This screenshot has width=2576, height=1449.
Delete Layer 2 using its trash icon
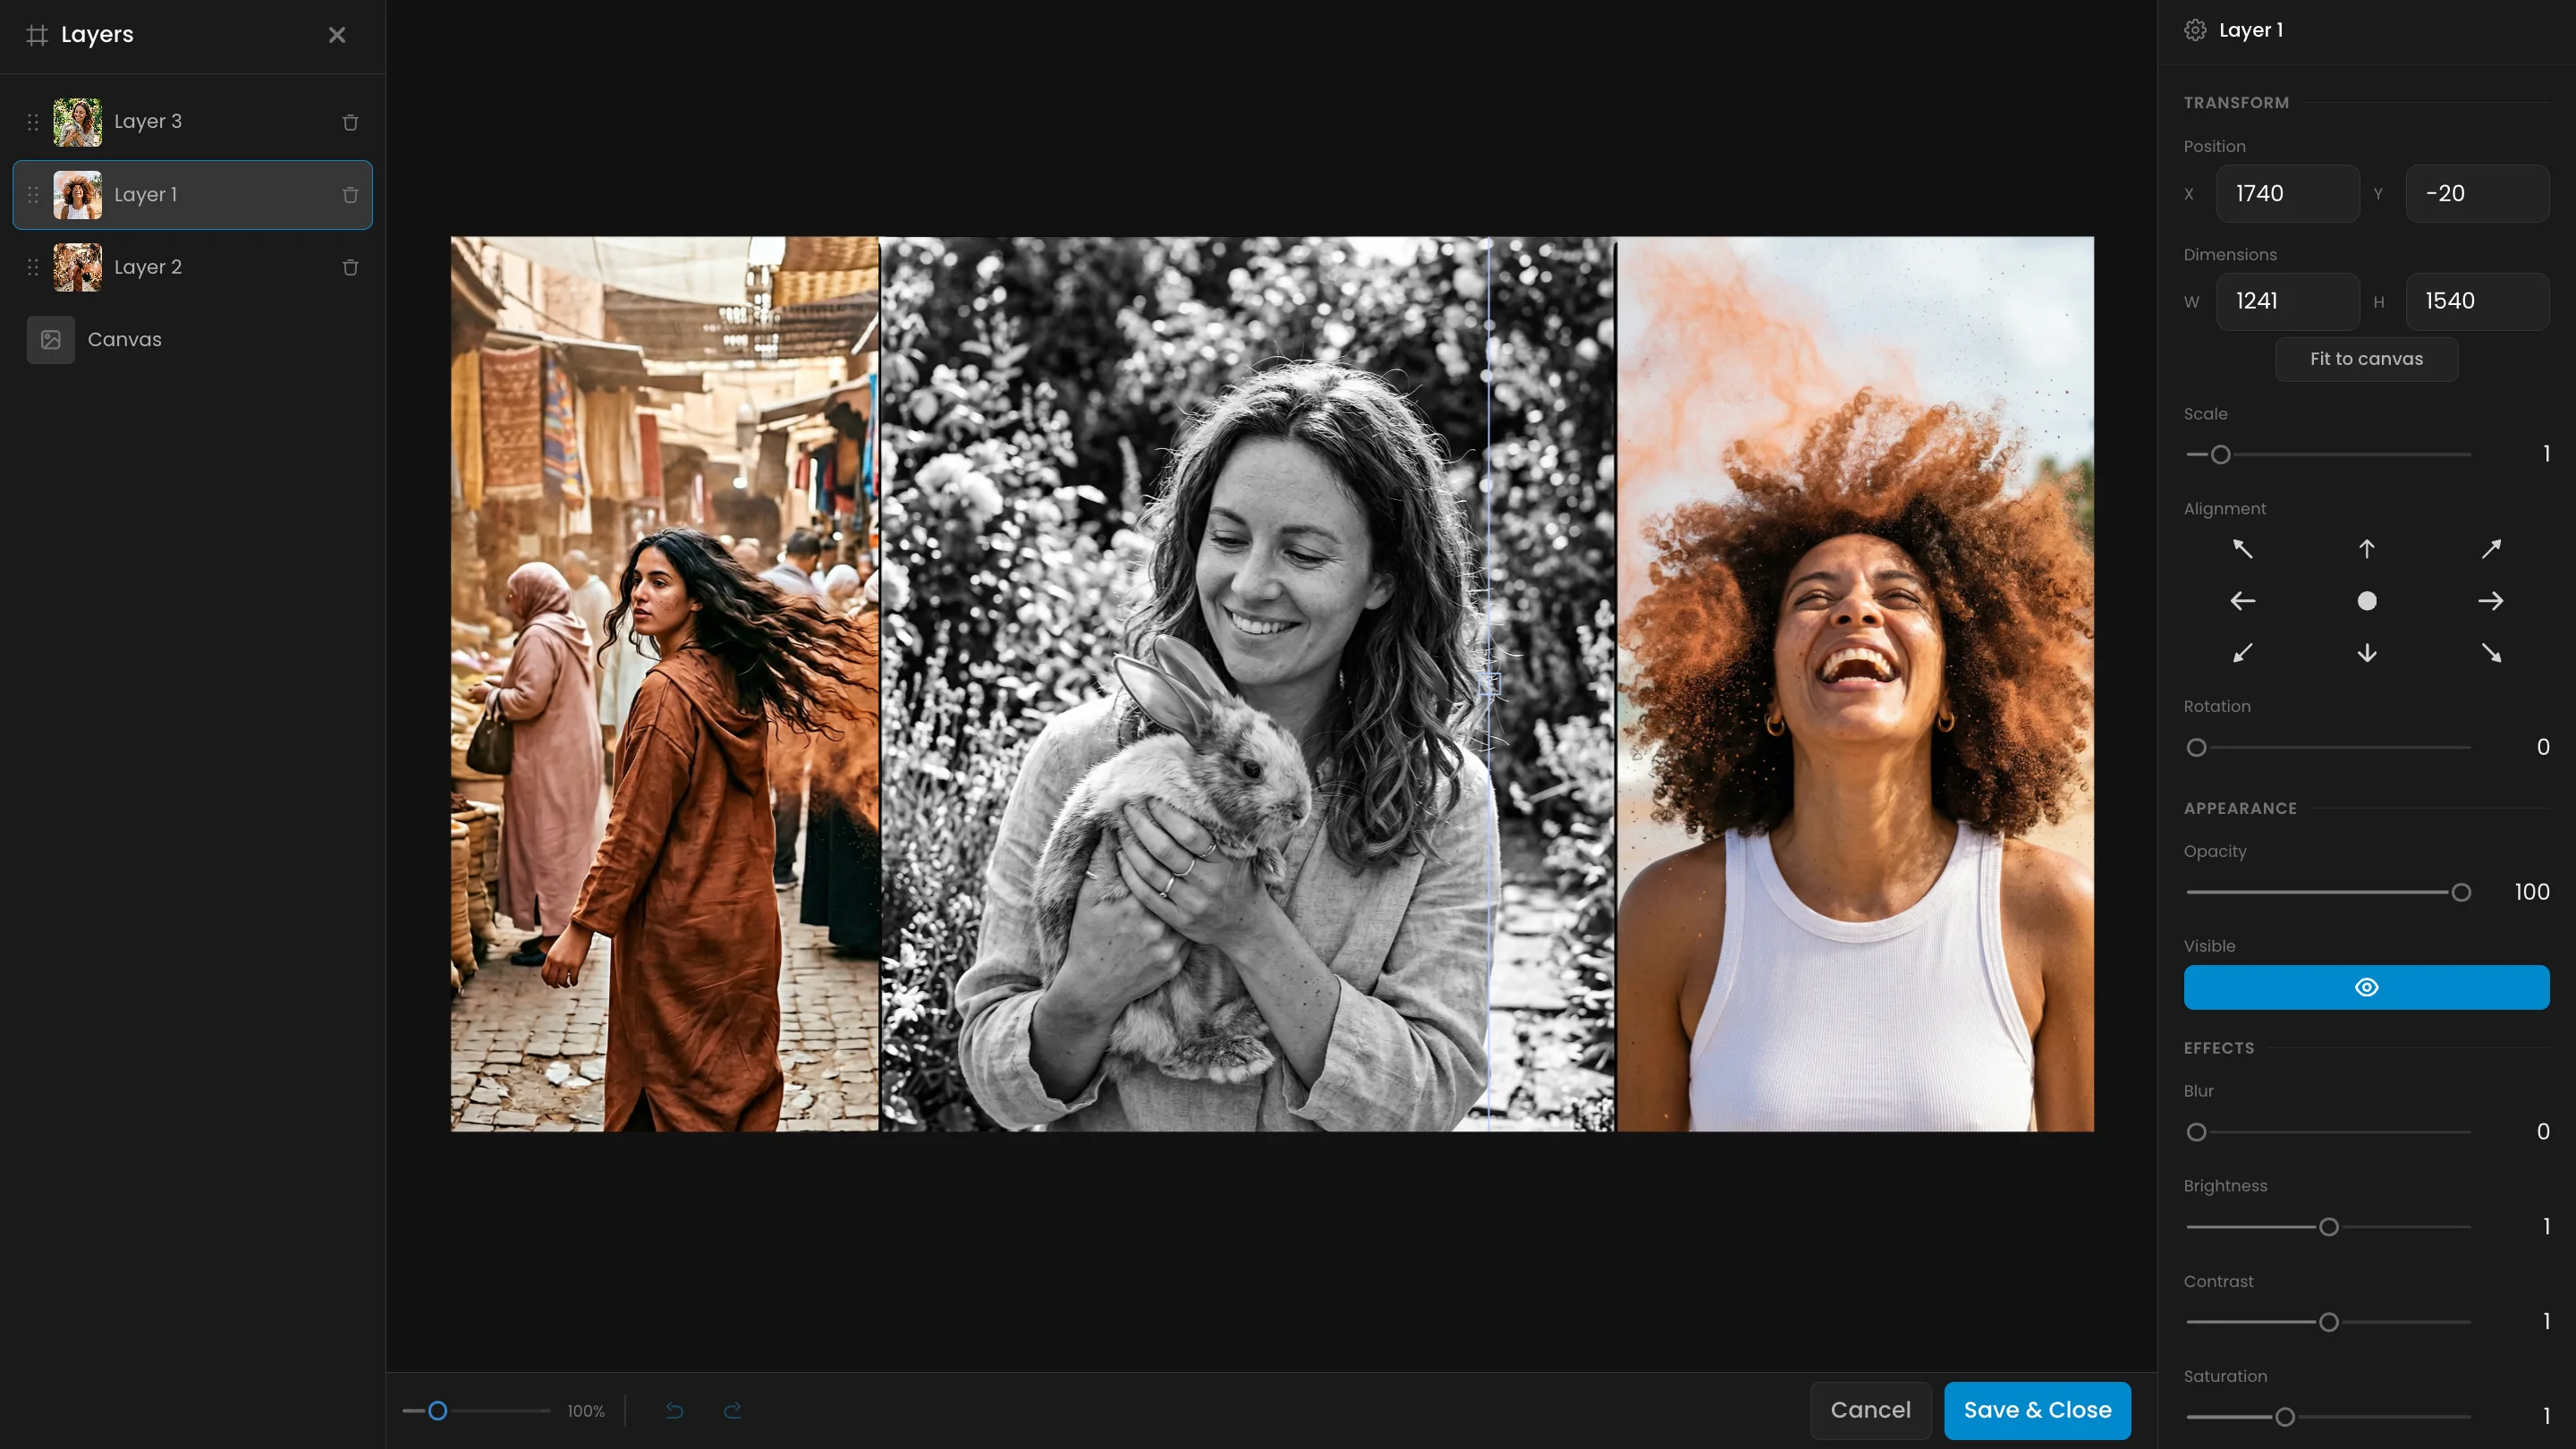tap(350, 267)
